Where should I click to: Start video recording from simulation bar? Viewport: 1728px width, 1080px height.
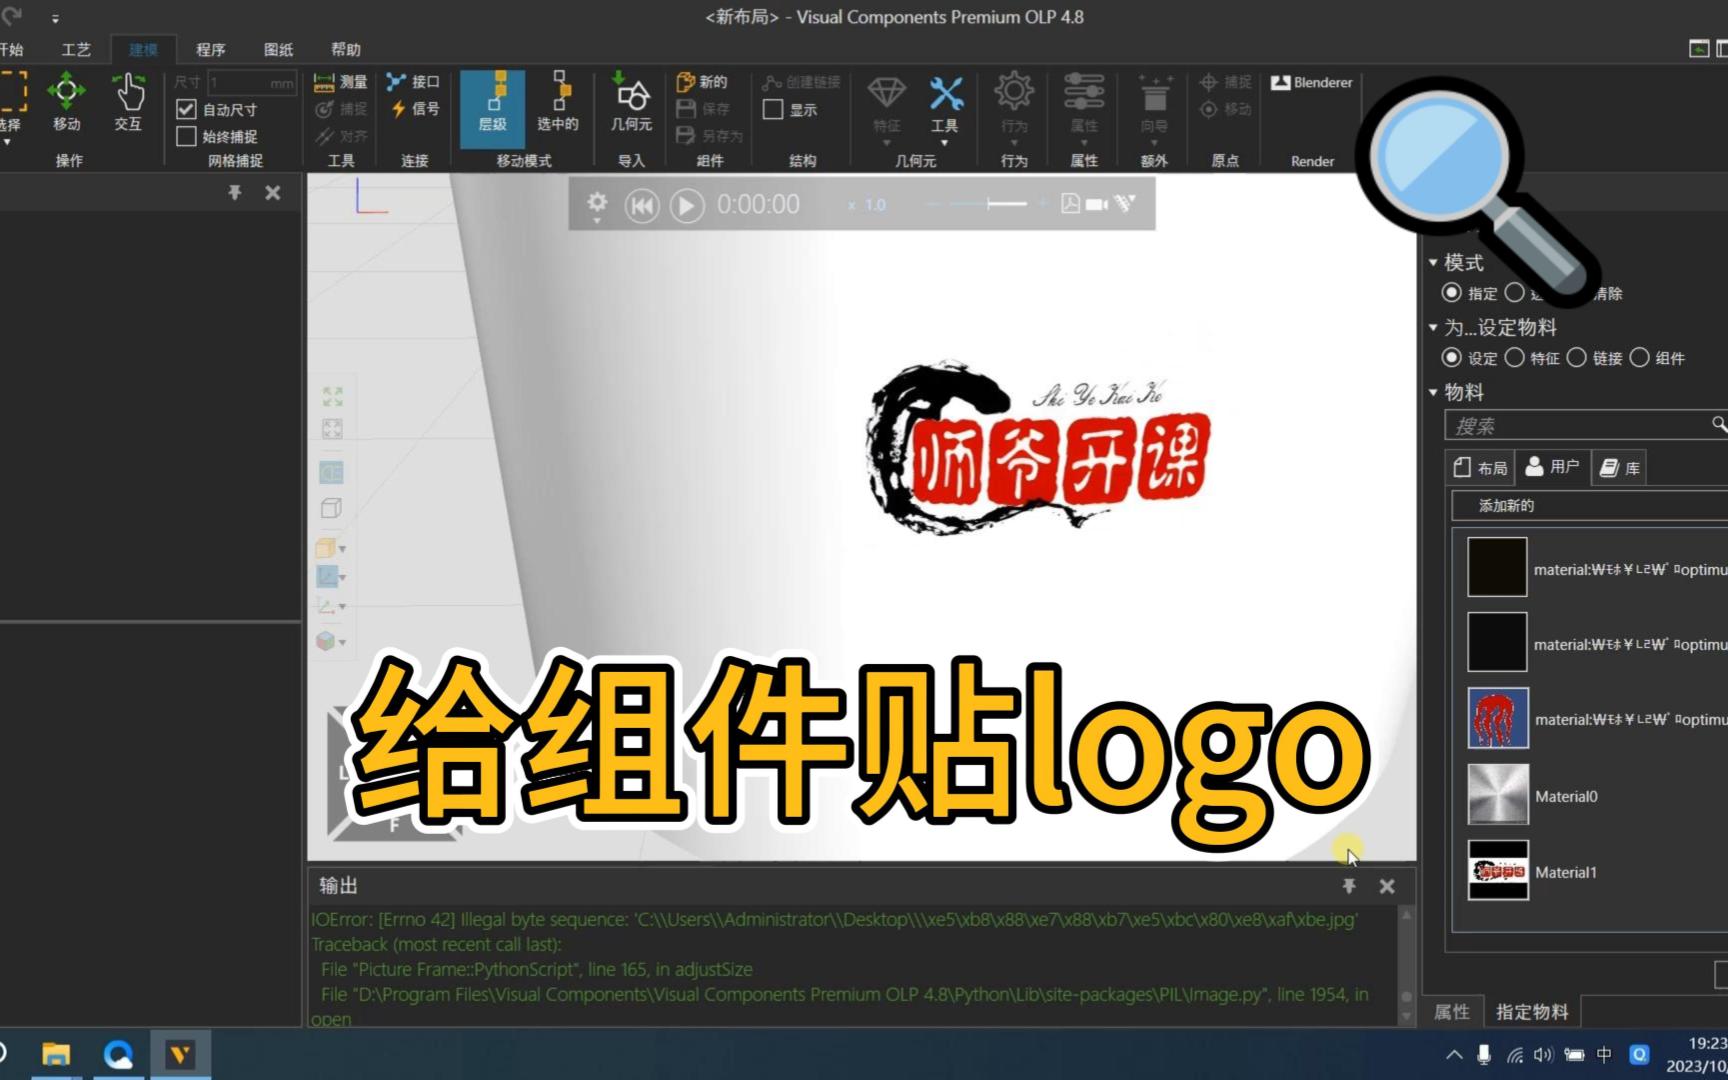click(x=1097, y=204)
